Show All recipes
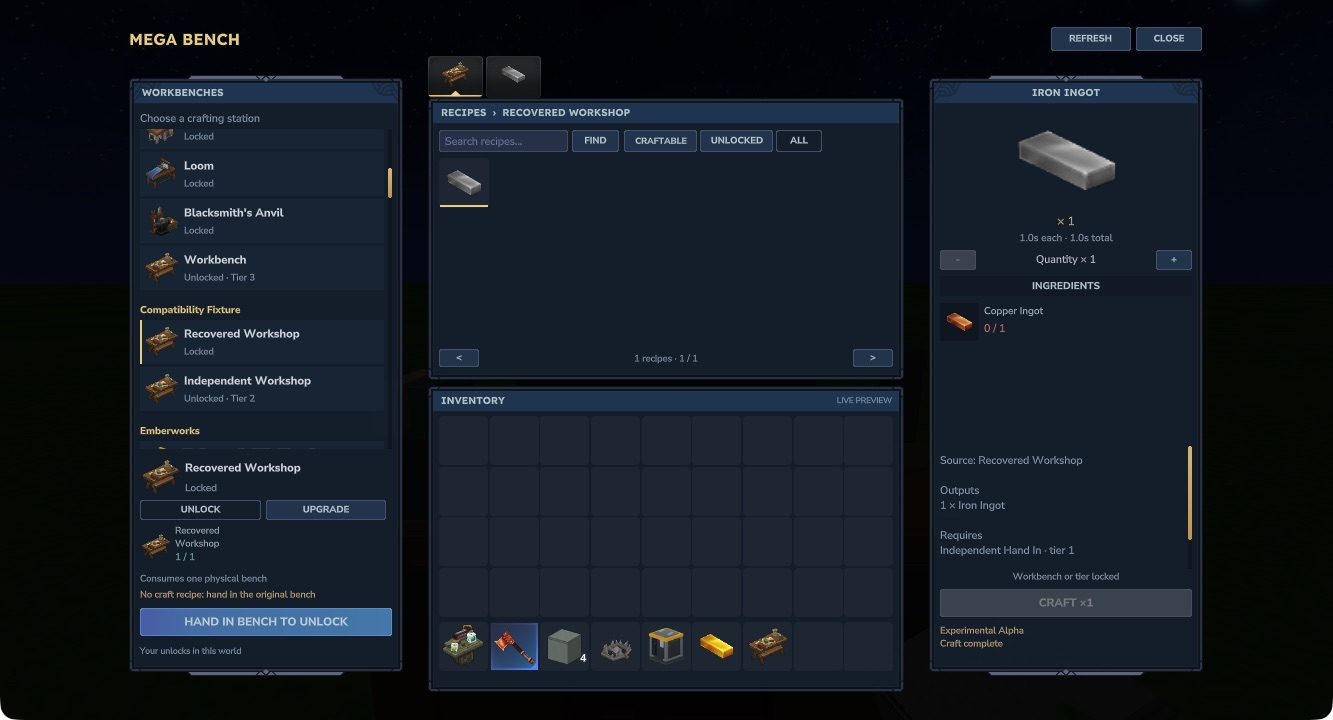This screenshot has width=1333, height=720. pyautogui.click(x=799, y=141)
